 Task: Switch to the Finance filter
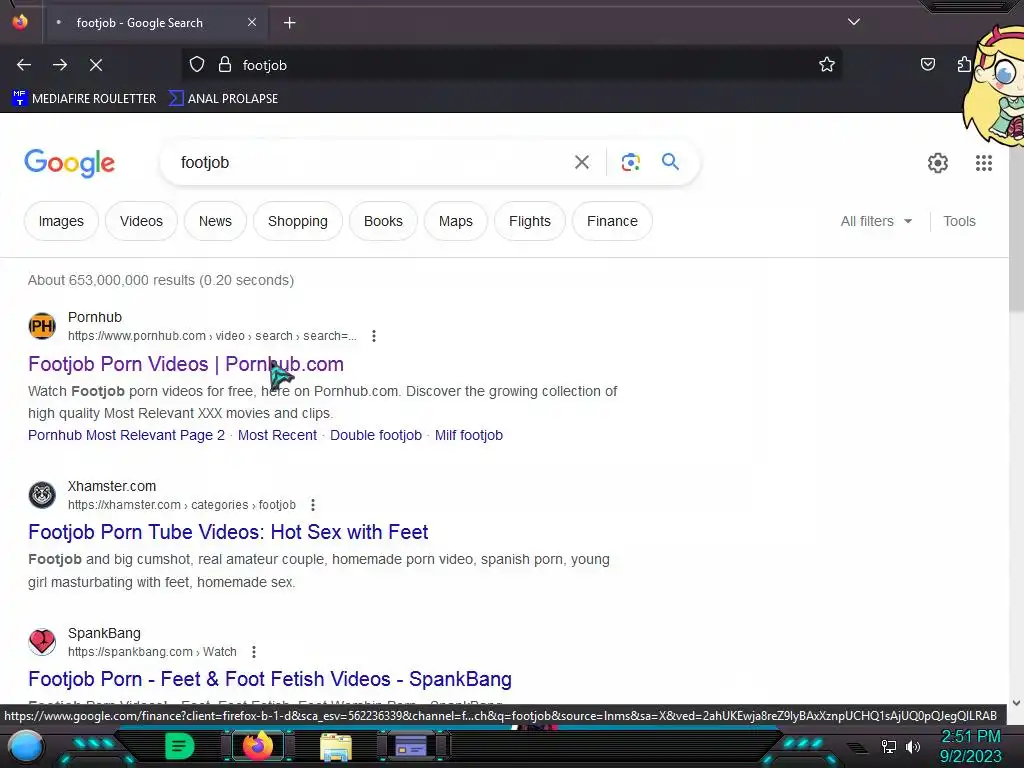click(612, 221)
